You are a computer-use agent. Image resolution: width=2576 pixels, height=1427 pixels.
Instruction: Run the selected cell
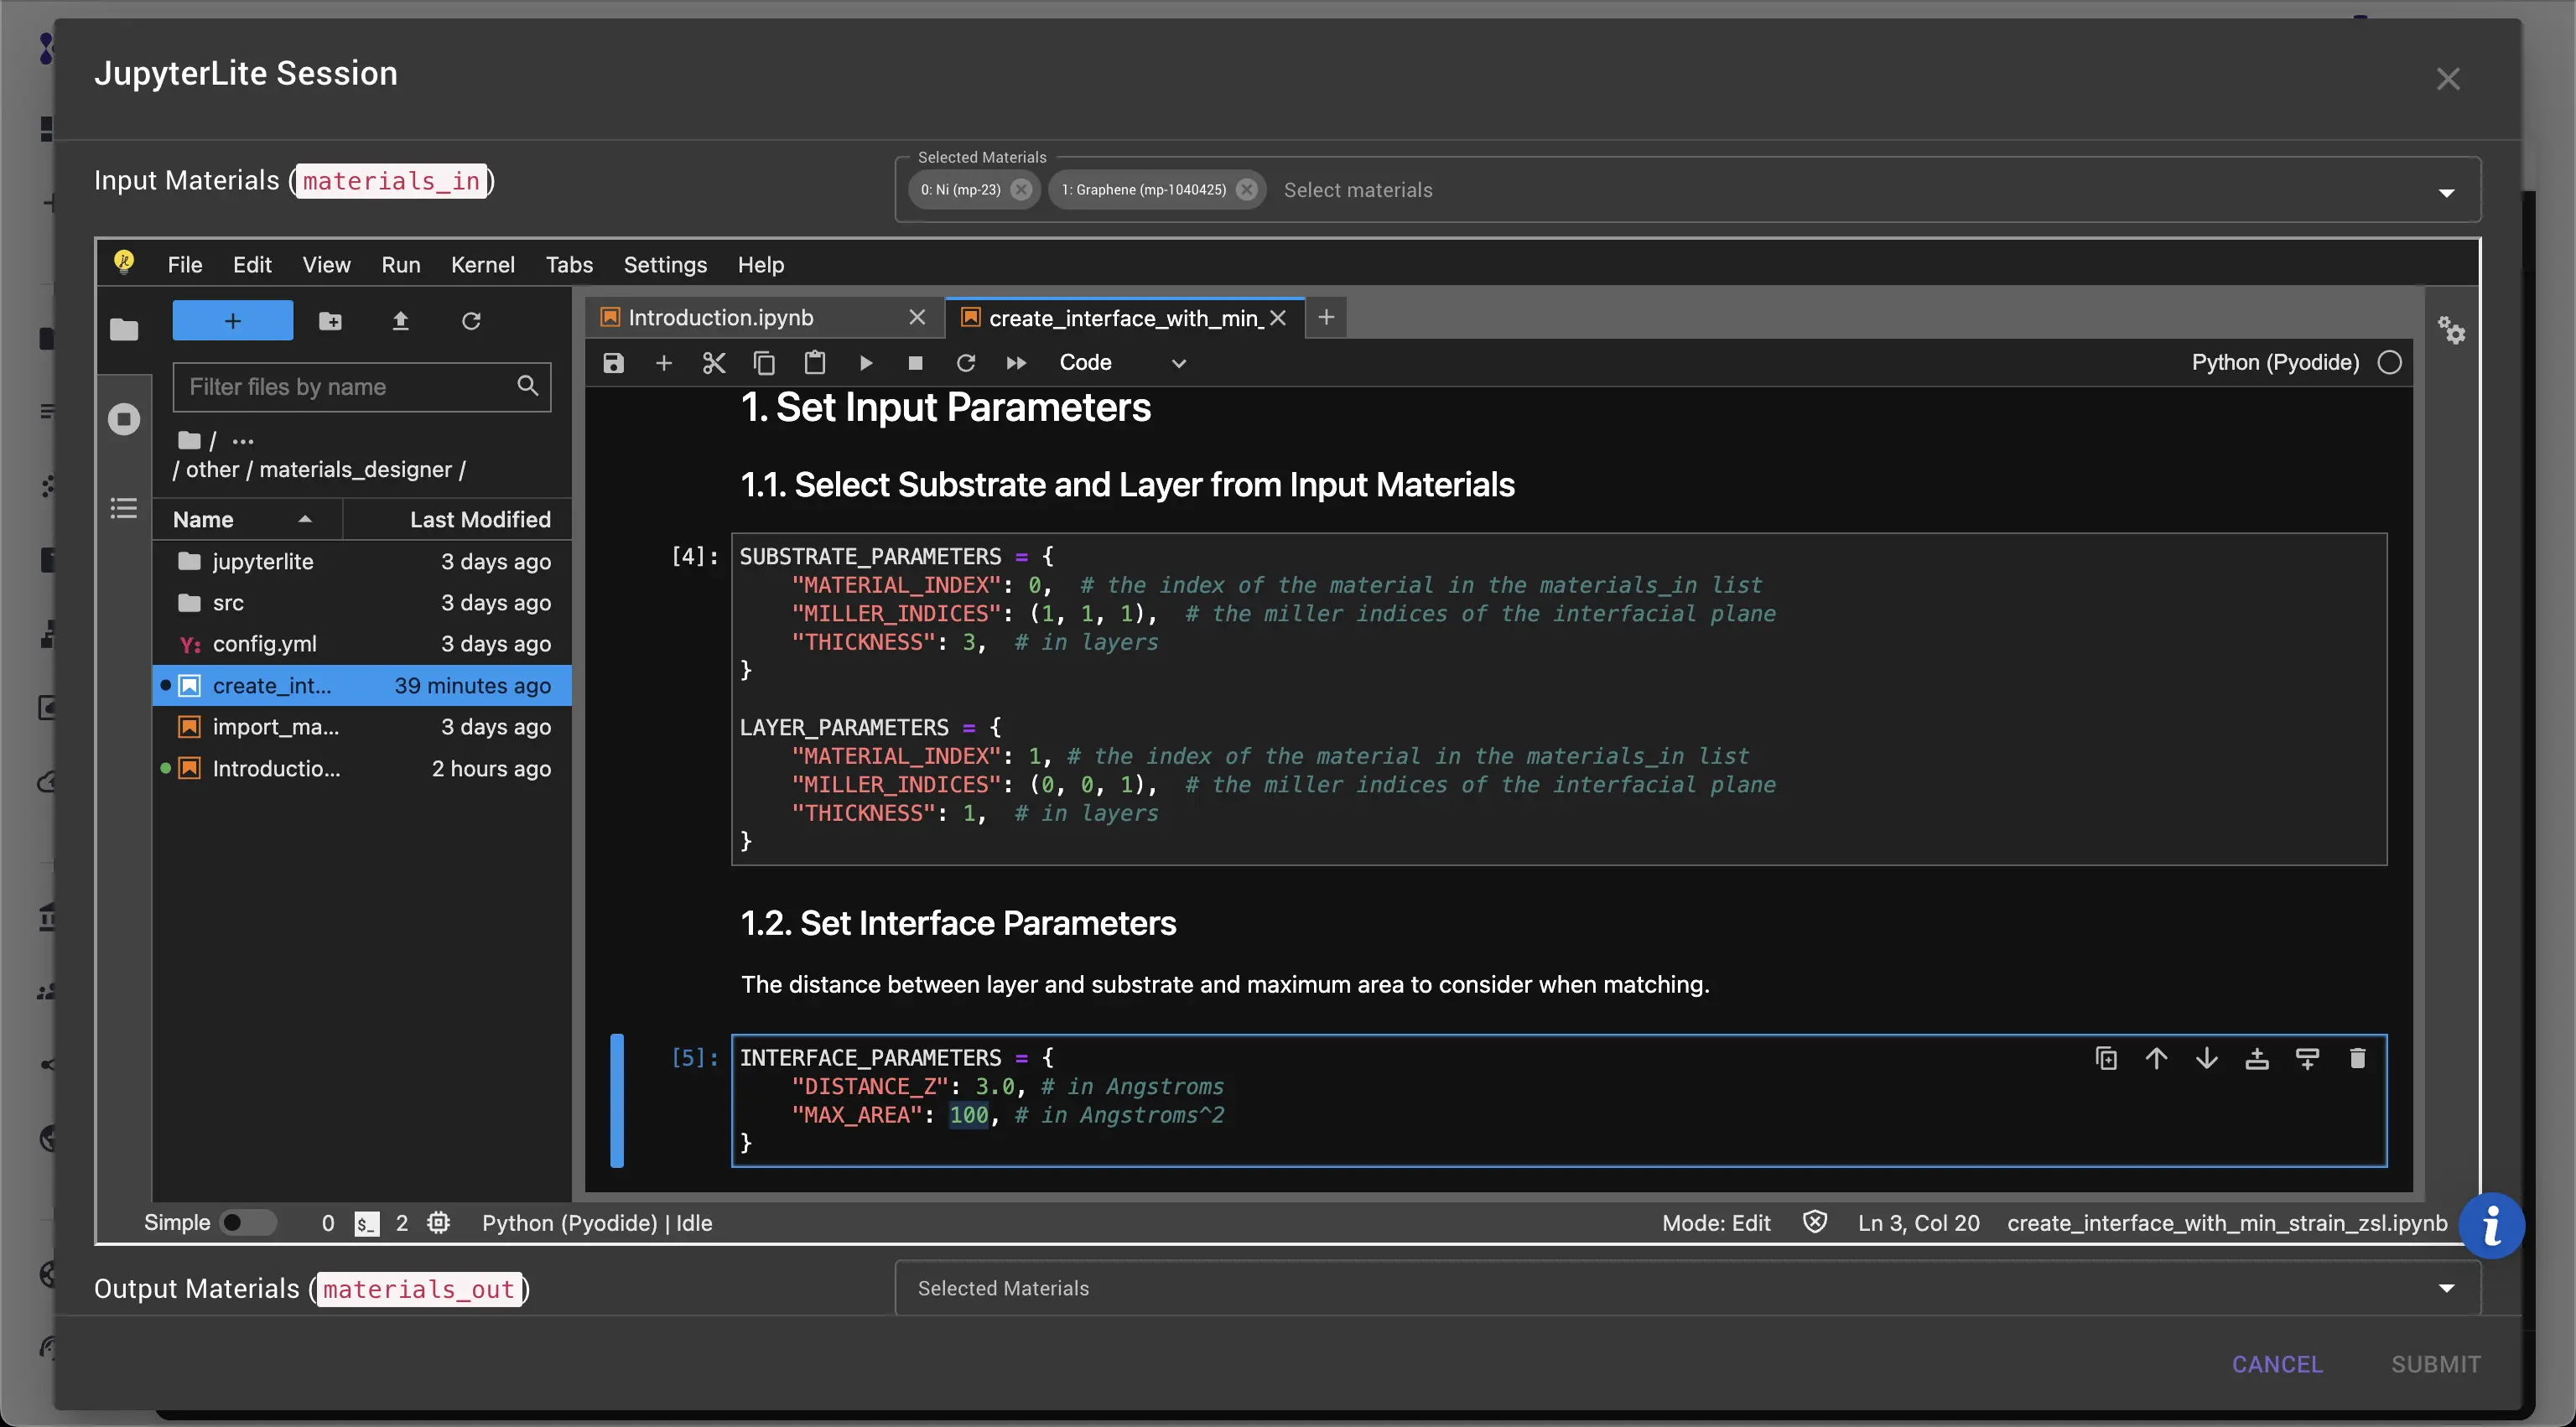point(866,362)
